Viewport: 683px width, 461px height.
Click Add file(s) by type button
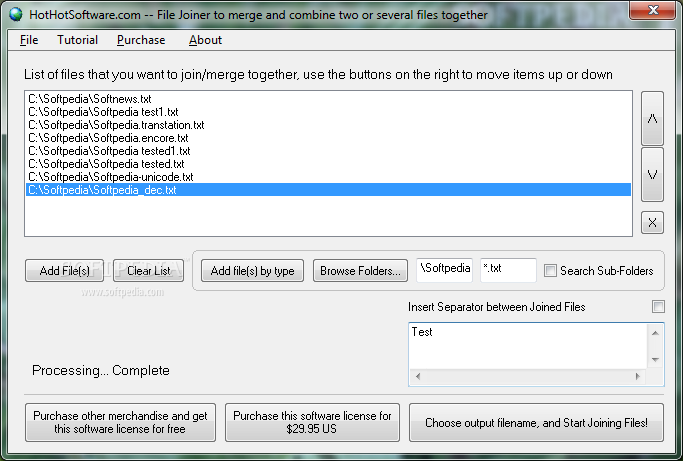pyautogui.click(x=252, y=271)
